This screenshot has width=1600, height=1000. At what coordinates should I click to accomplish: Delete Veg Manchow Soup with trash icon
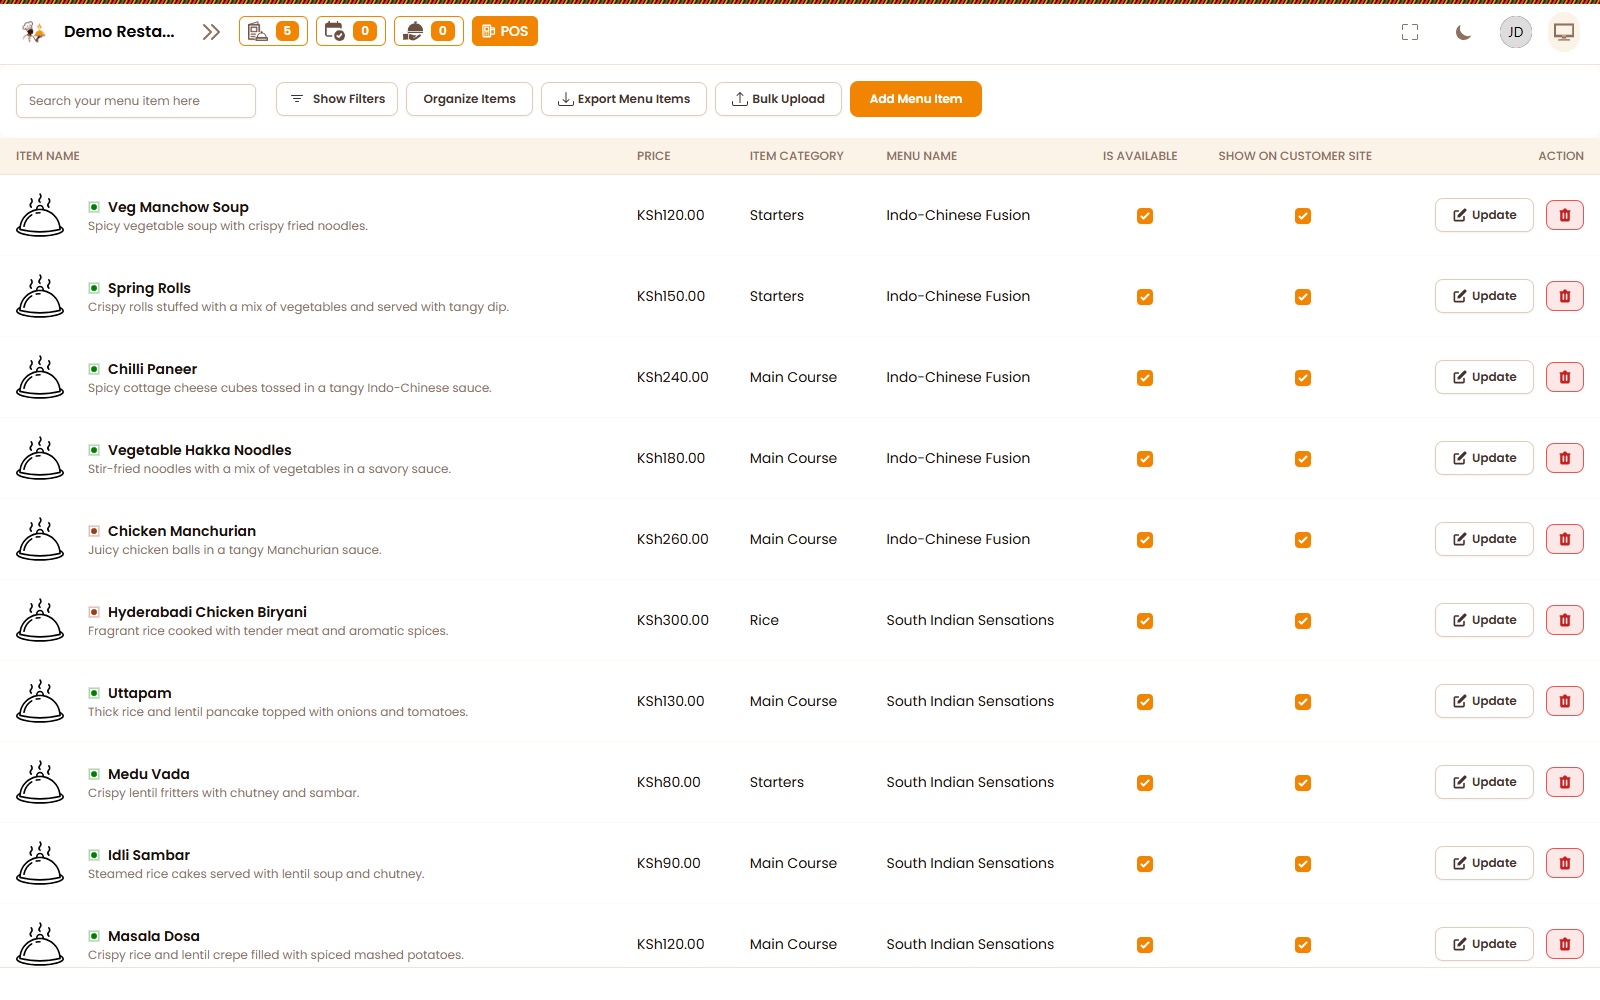1565,215
